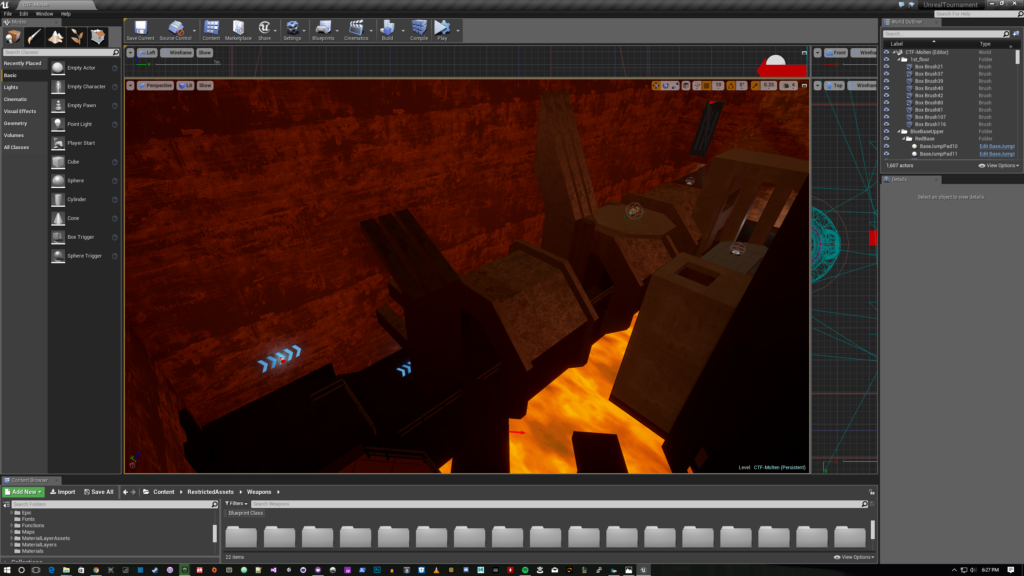Select the Visual Effects category
1024x576 pixels.
click(20, 112)
